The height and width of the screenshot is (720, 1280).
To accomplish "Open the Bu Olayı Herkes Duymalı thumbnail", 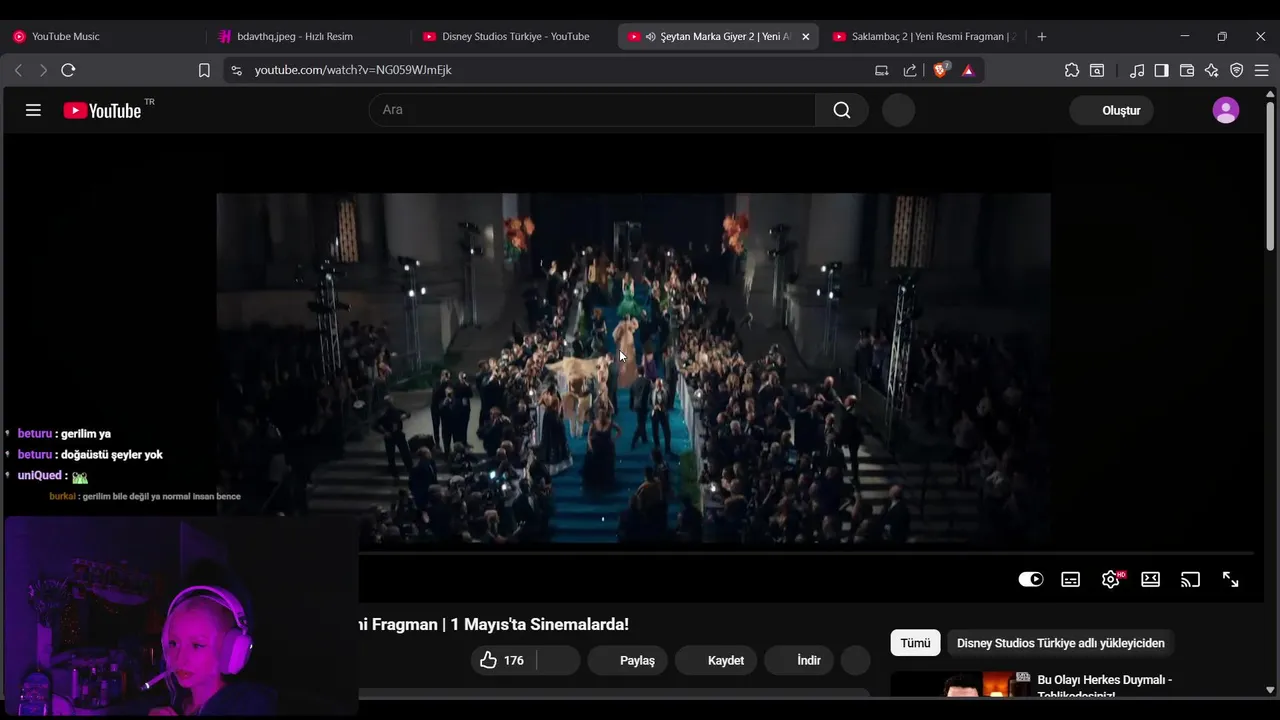I will [960, 684].
